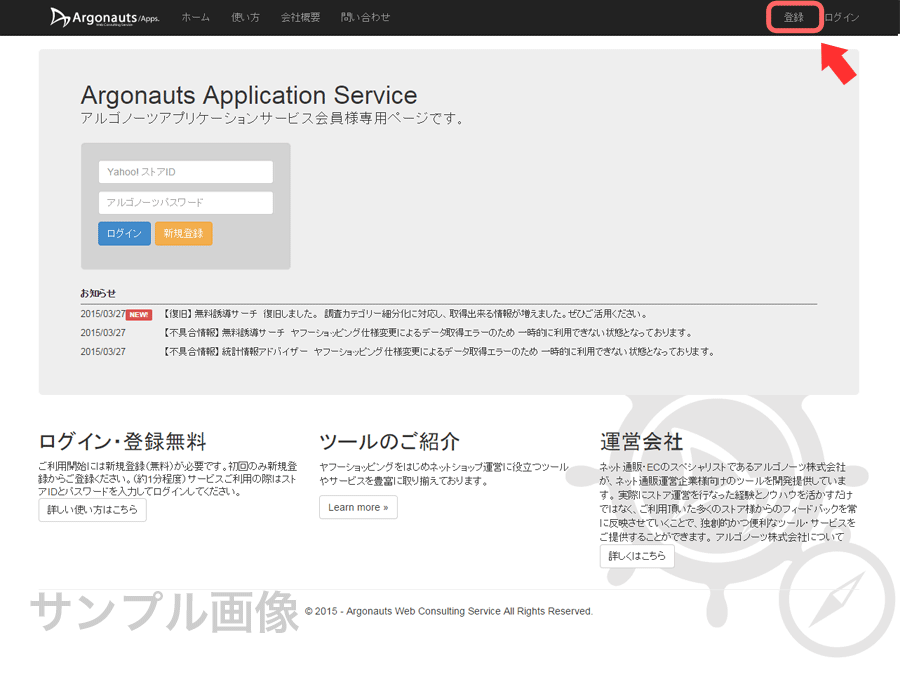Click the お知らせ heading

pos(98,293)
